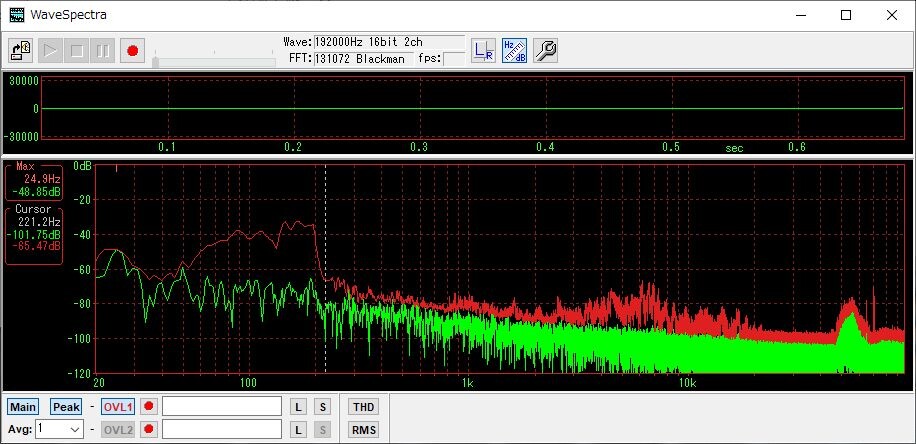
Task: Click the L button beside OVL2 field
Action: point(298,429)
